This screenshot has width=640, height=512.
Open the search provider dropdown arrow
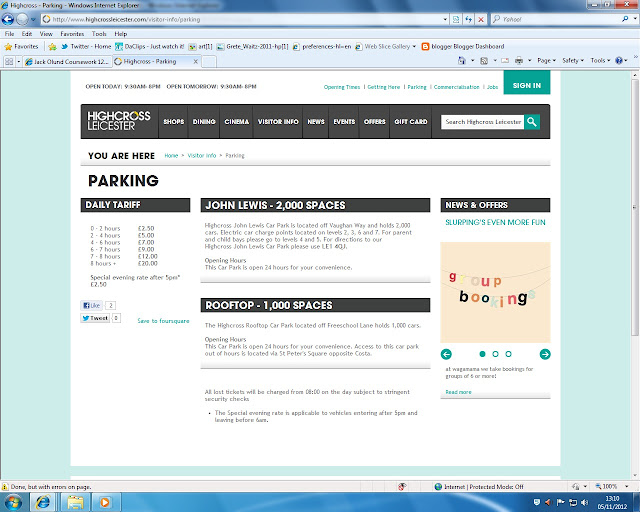(634, 19)
